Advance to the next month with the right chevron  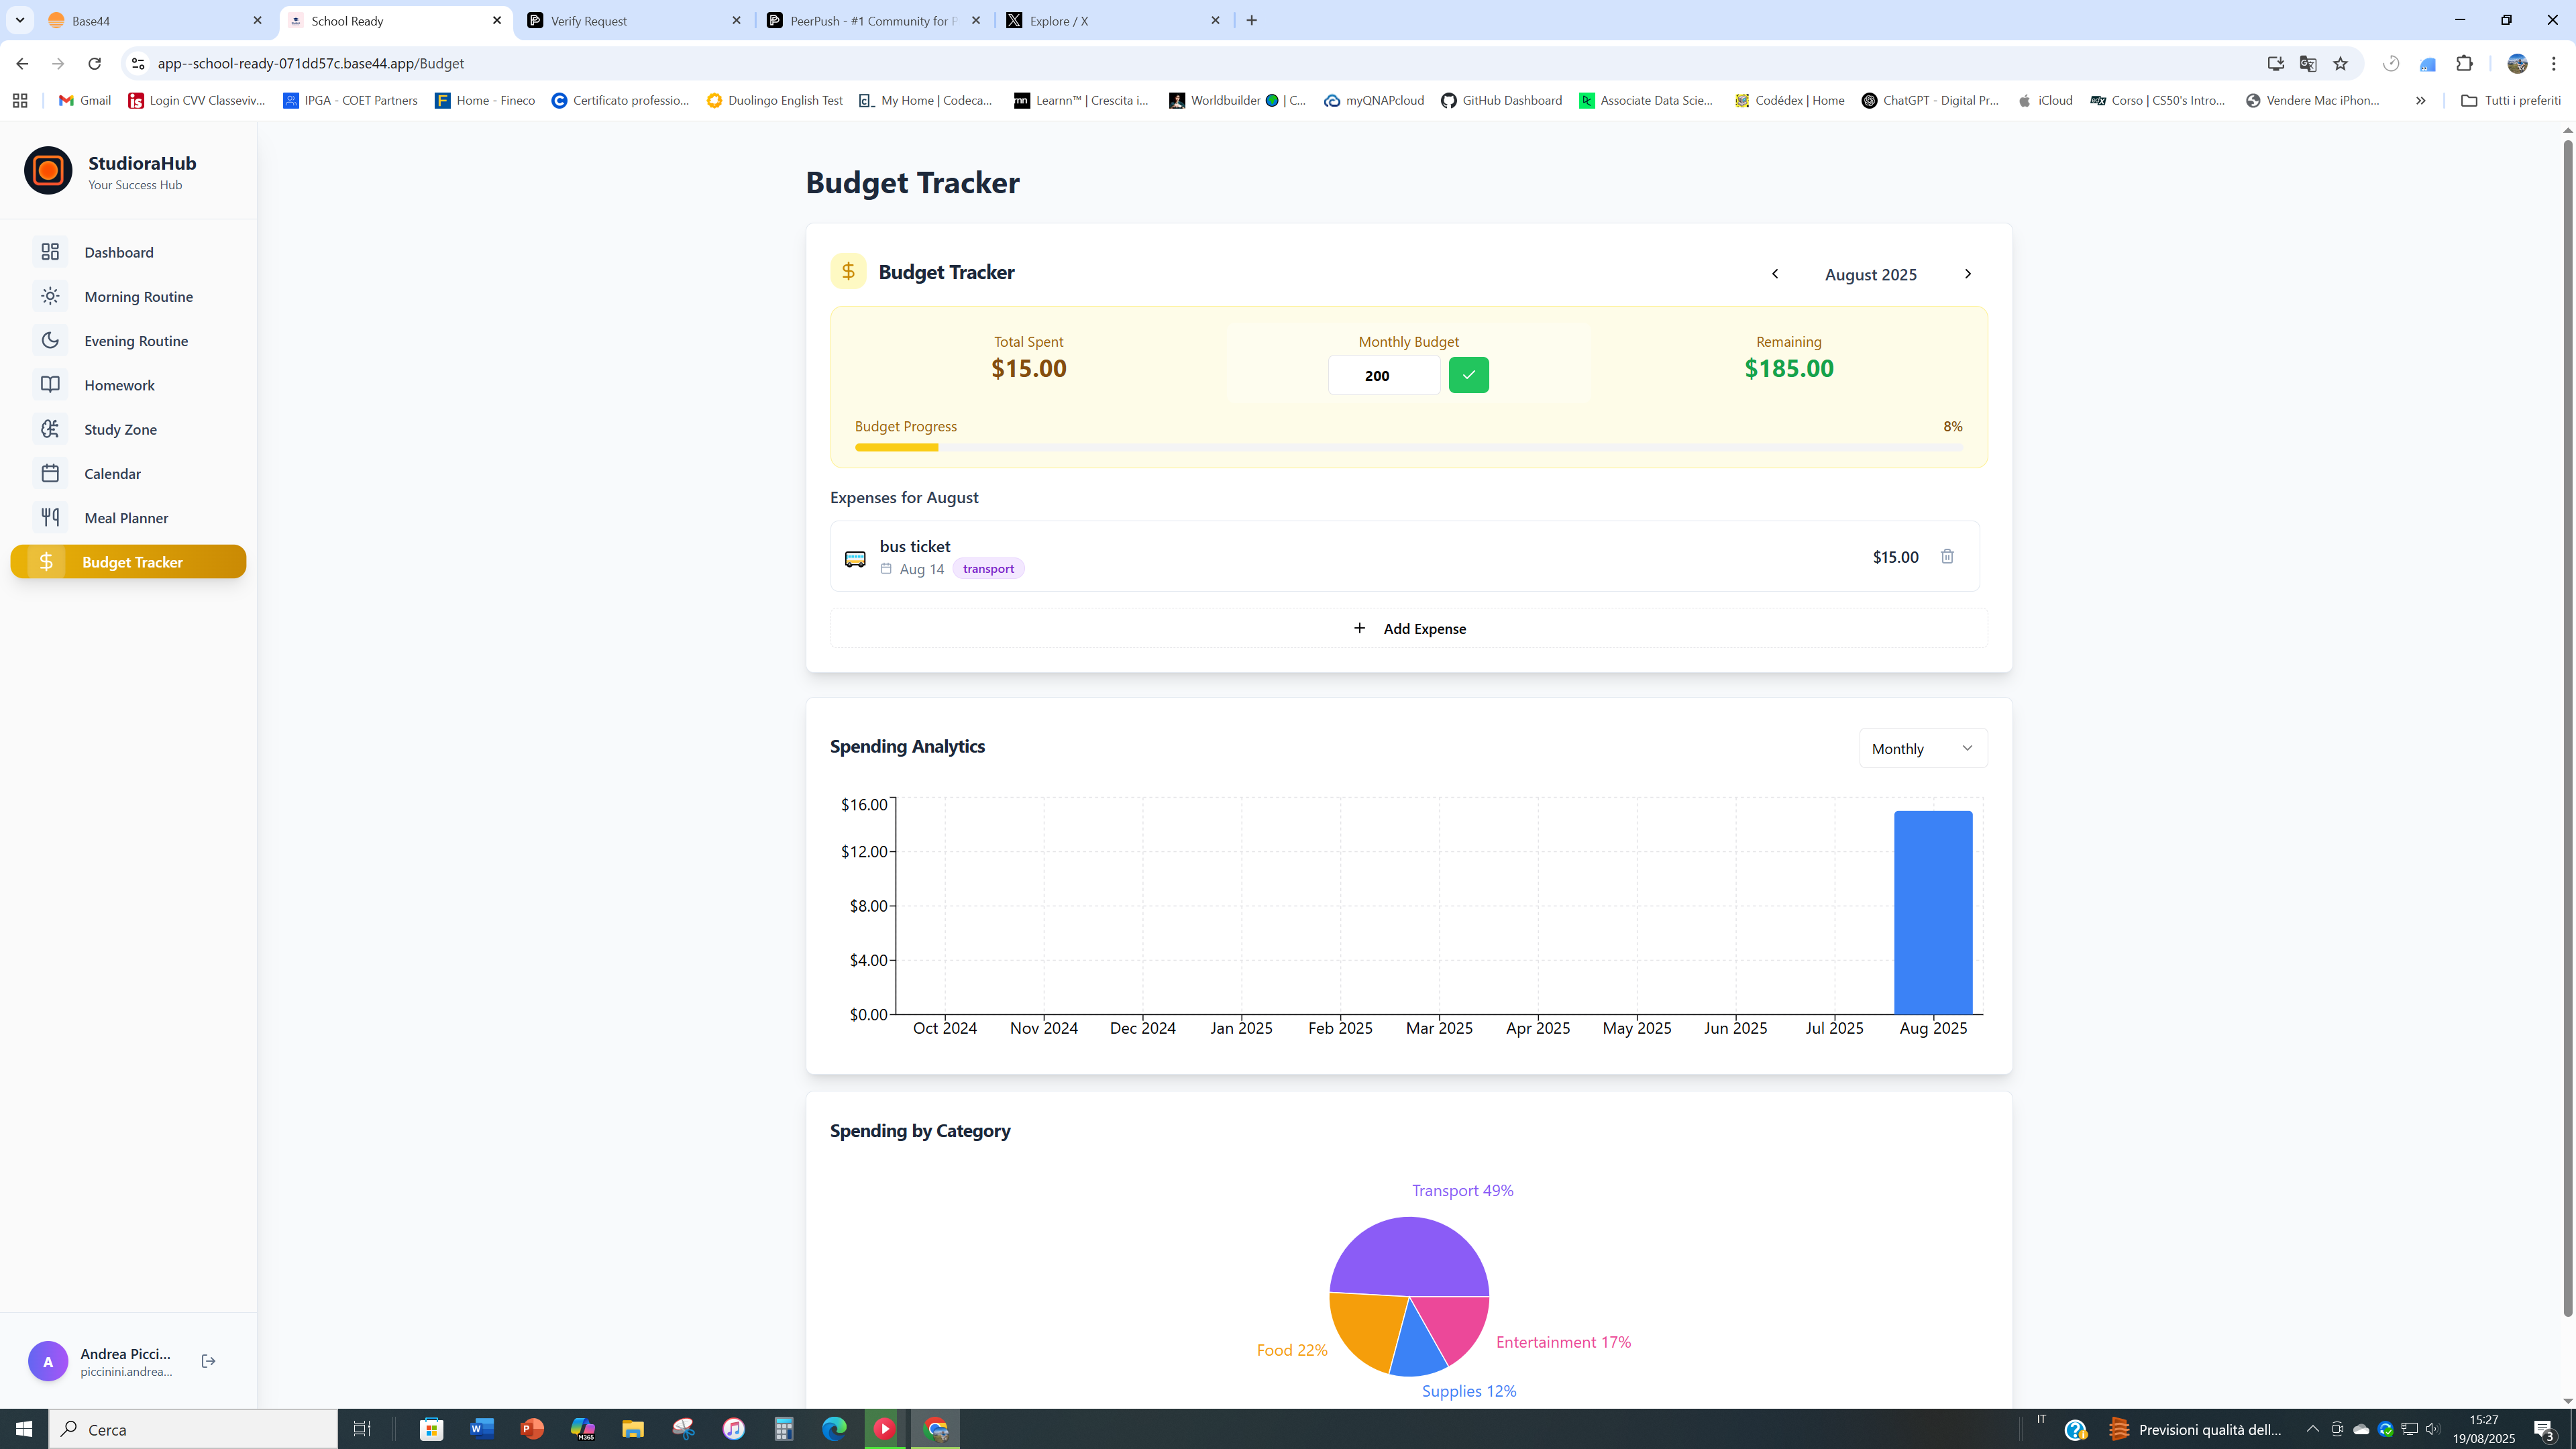[x=1967, y=274]
